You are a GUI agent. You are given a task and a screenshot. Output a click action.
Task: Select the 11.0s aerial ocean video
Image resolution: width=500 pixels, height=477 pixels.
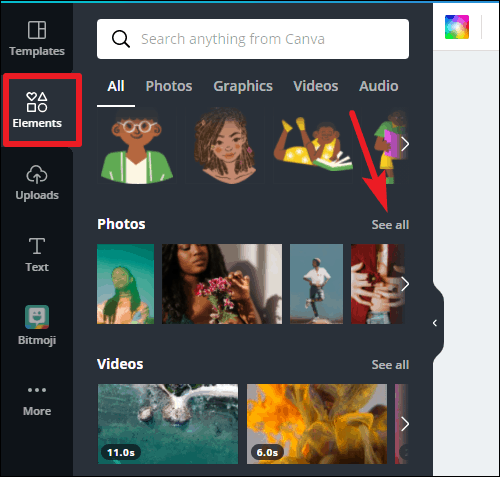168,424
